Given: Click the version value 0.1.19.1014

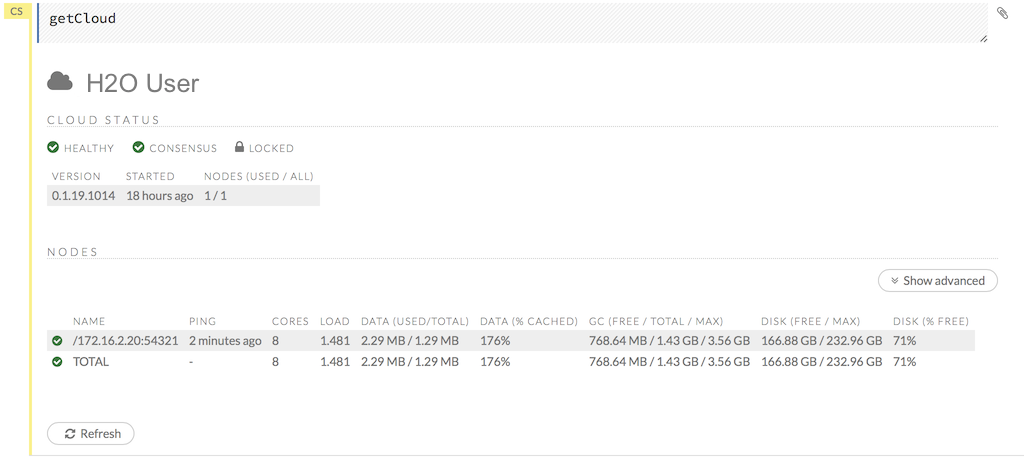Looking at the screenshot, I should [83, 196].
